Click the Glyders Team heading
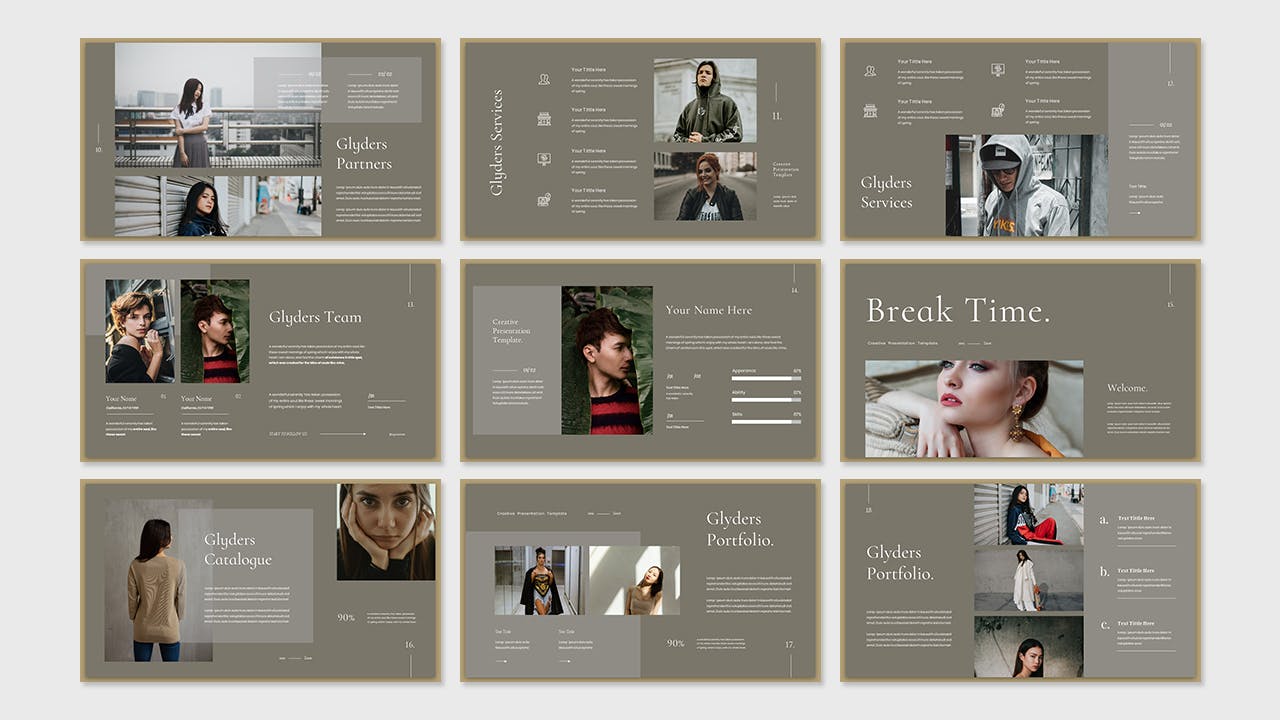Viewport: 1280px width, 720px height. coord(315,317)
